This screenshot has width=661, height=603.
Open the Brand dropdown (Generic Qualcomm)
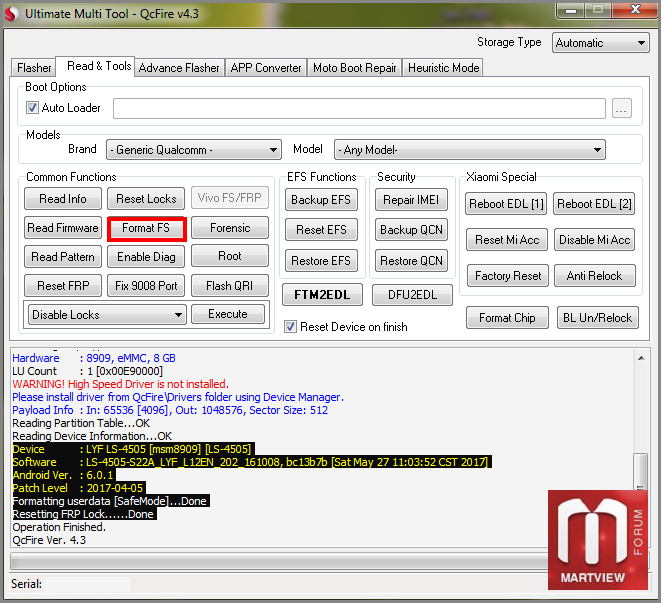point(194,150)
